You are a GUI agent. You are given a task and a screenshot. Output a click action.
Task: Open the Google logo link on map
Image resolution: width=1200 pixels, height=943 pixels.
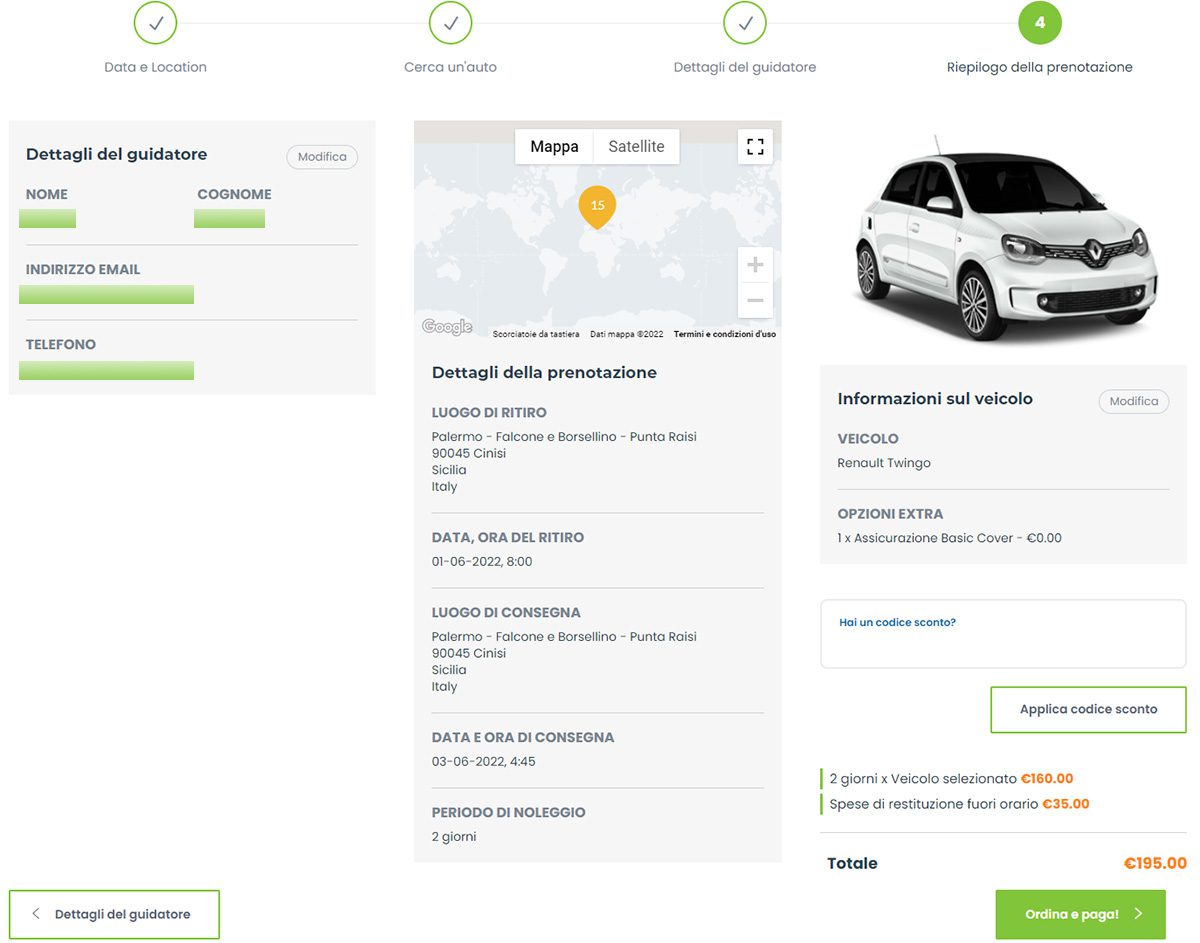tap(447, 327)
